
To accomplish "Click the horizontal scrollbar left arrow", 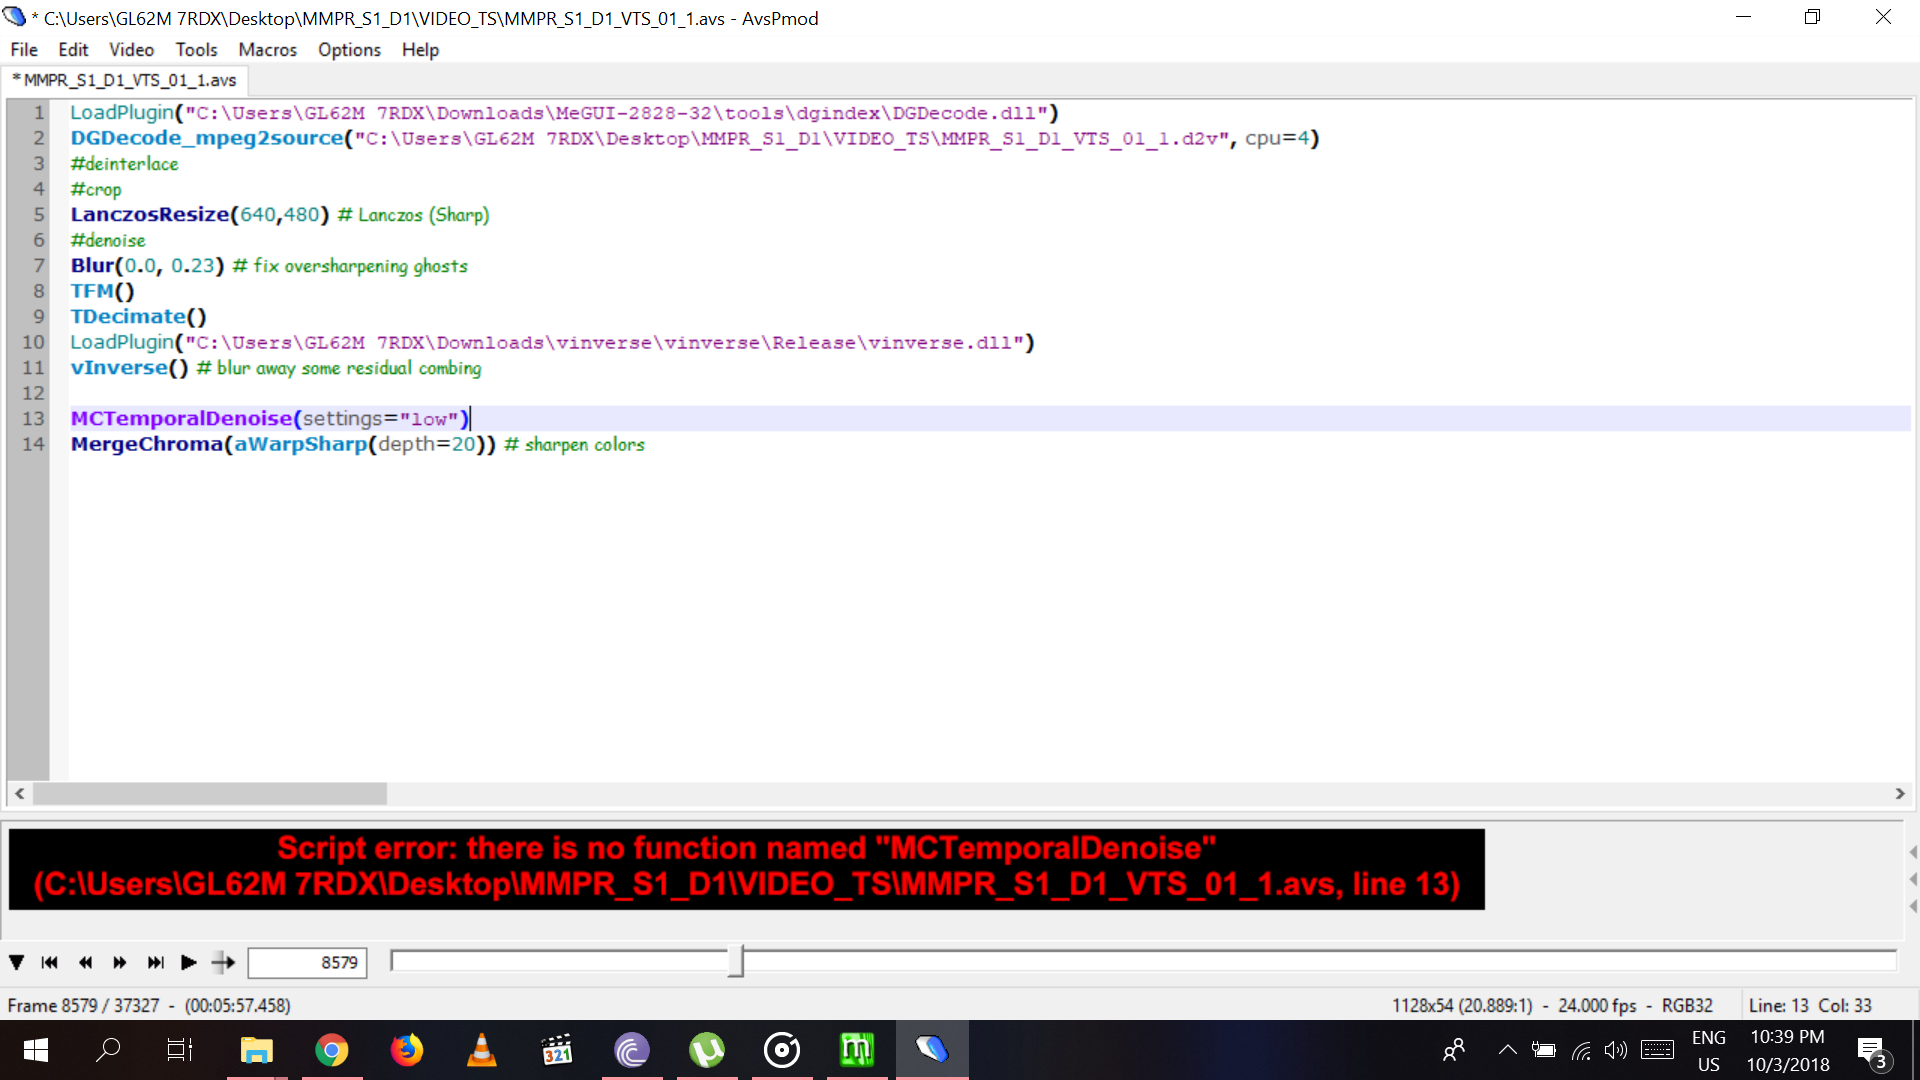I will 19,793.
